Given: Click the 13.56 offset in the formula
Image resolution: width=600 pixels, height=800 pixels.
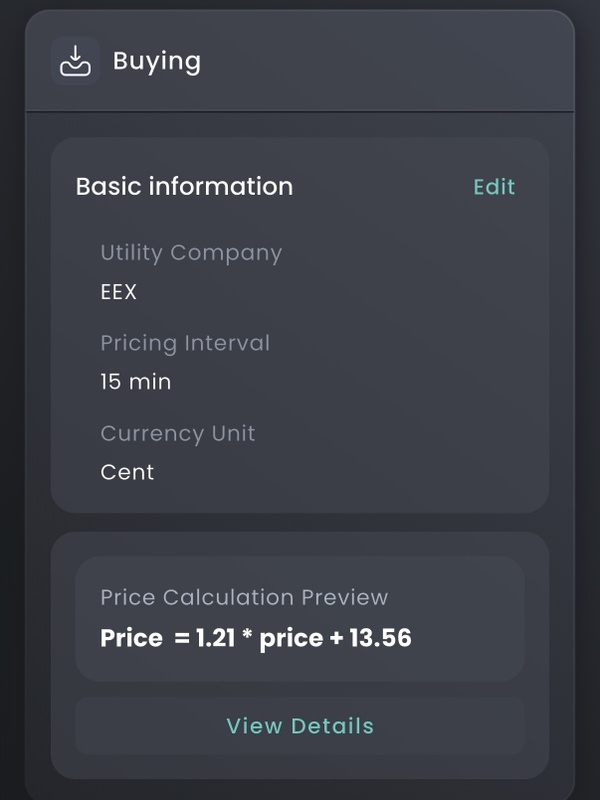Looking at the screenshot, I should [380, 638].
